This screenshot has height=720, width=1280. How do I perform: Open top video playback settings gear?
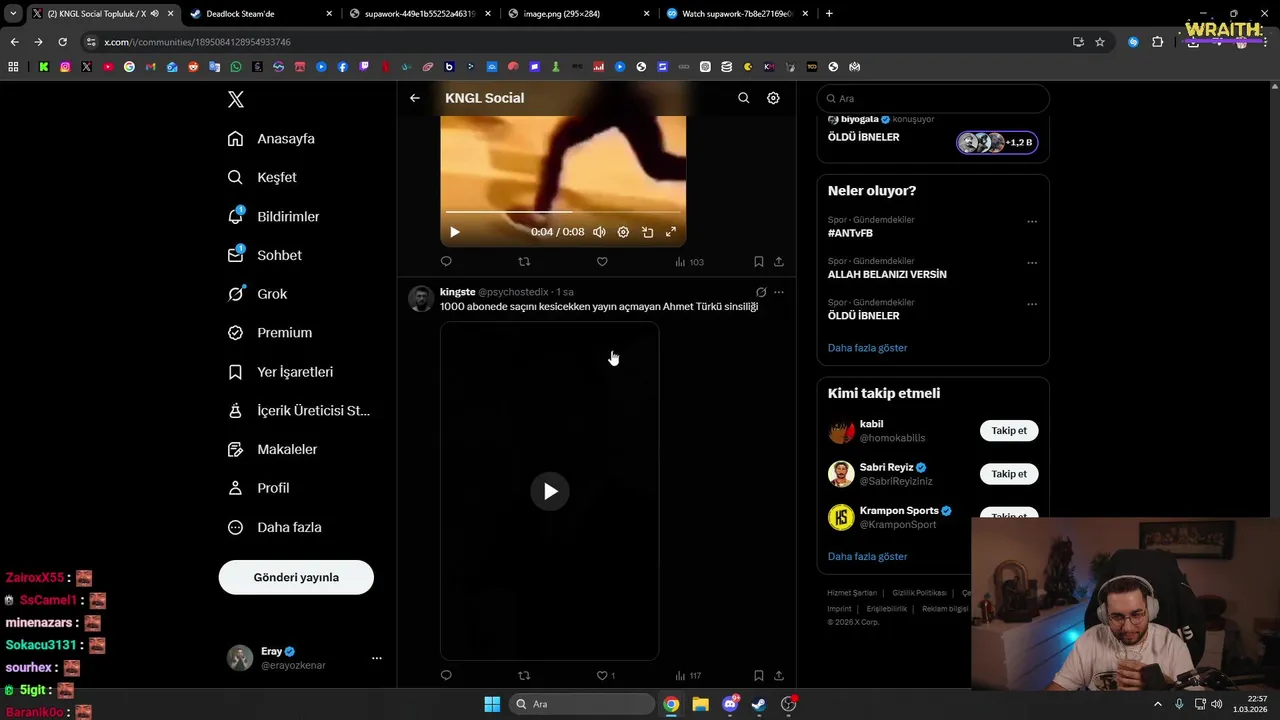(623, 232)
